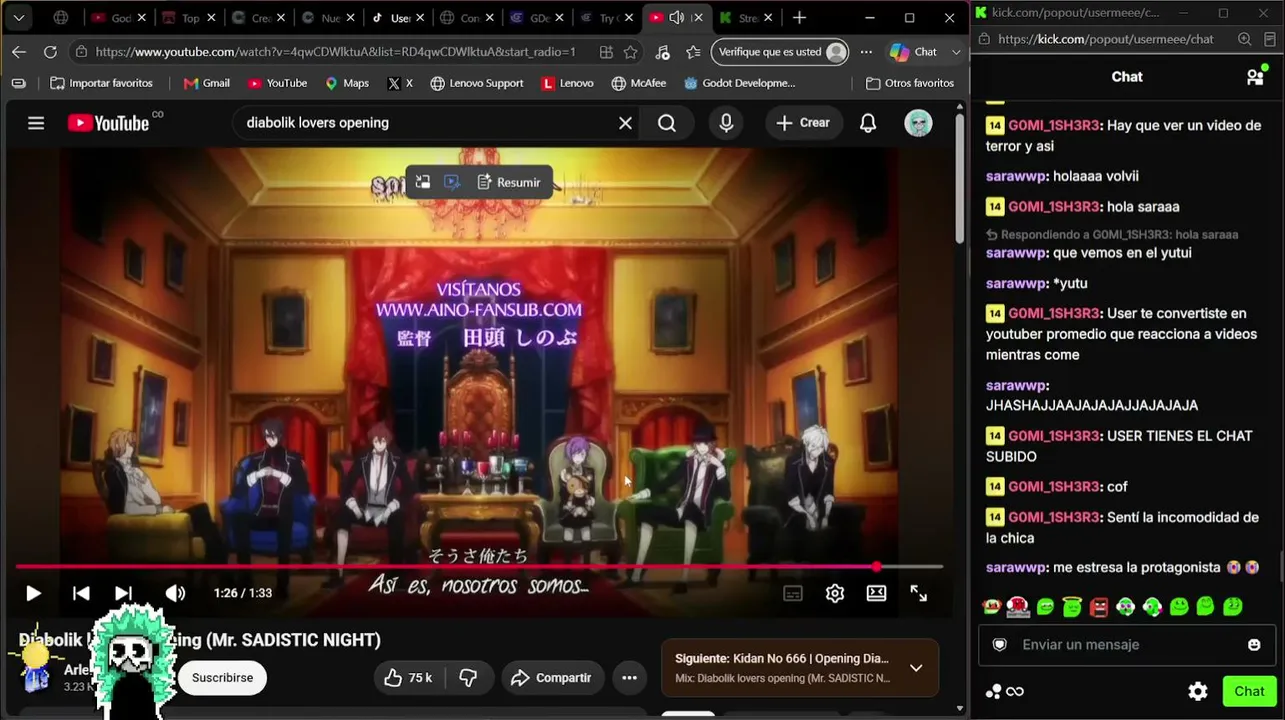
Task: Open the emoji picker in Kick chat
Action: click(1254, 645)
